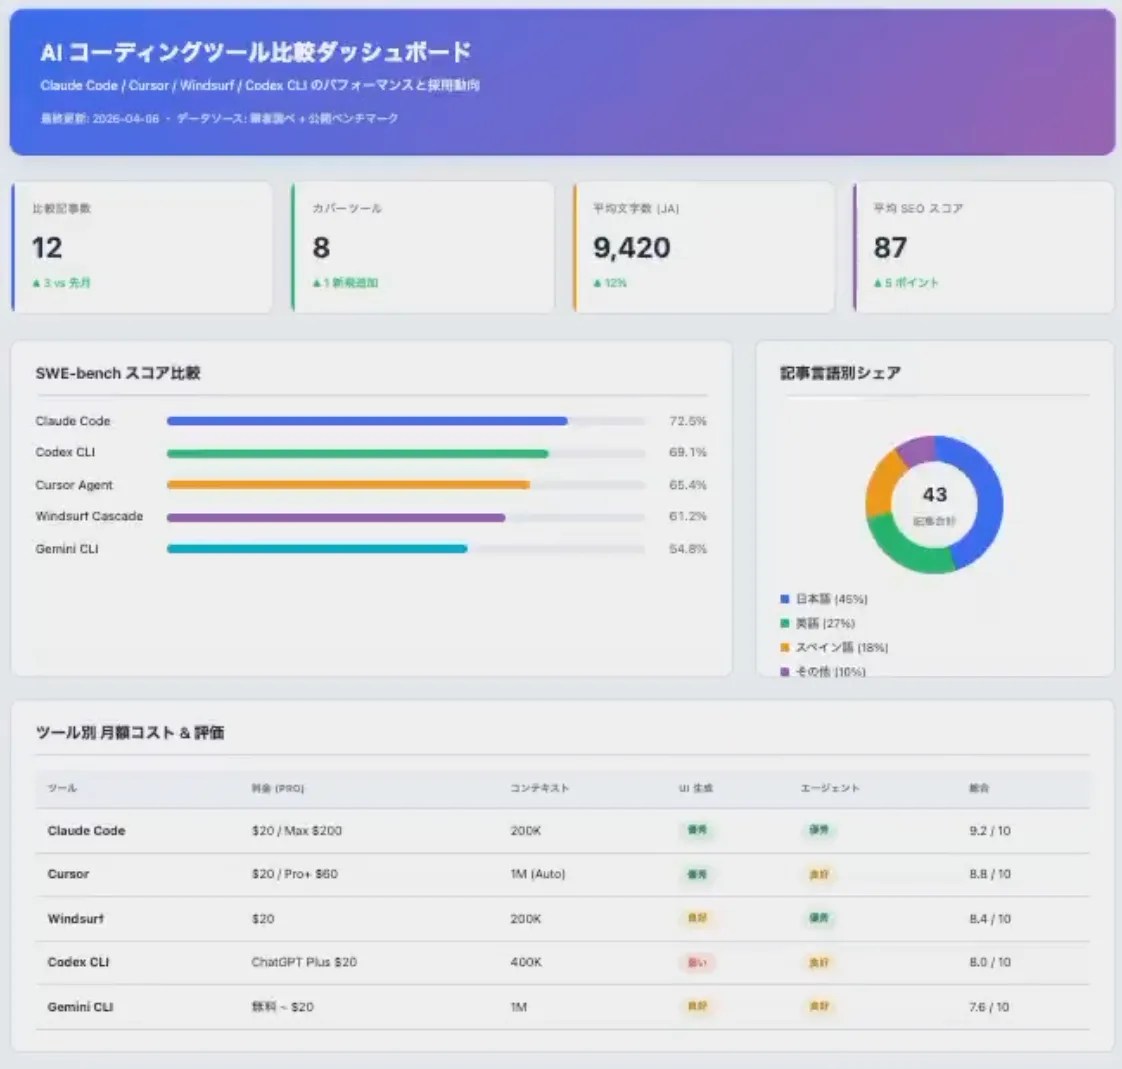This screenshot has width=1122, height=1069.
Task: Click the 'Codex CLI' name in the cost table
Action: pos(79,962)
